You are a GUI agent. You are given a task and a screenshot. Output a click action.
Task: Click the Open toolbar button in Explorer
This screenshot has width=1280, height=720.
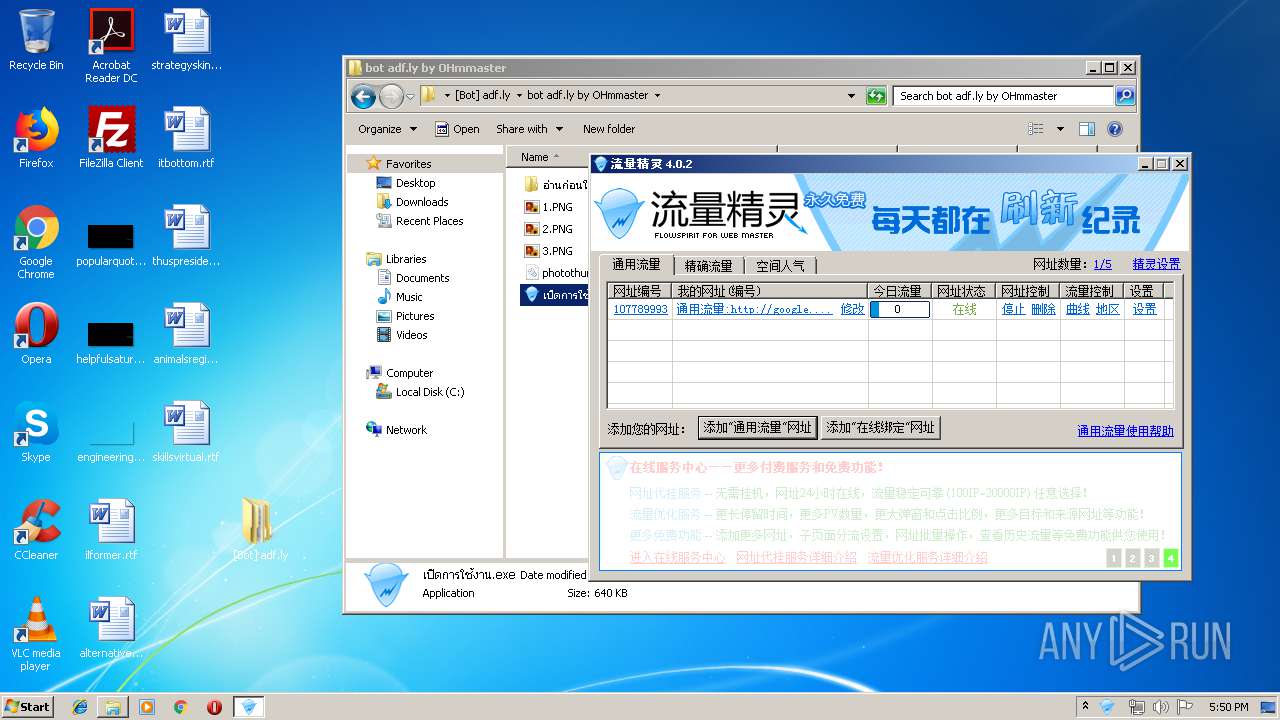pyautogui.click(x=458, y=129)
